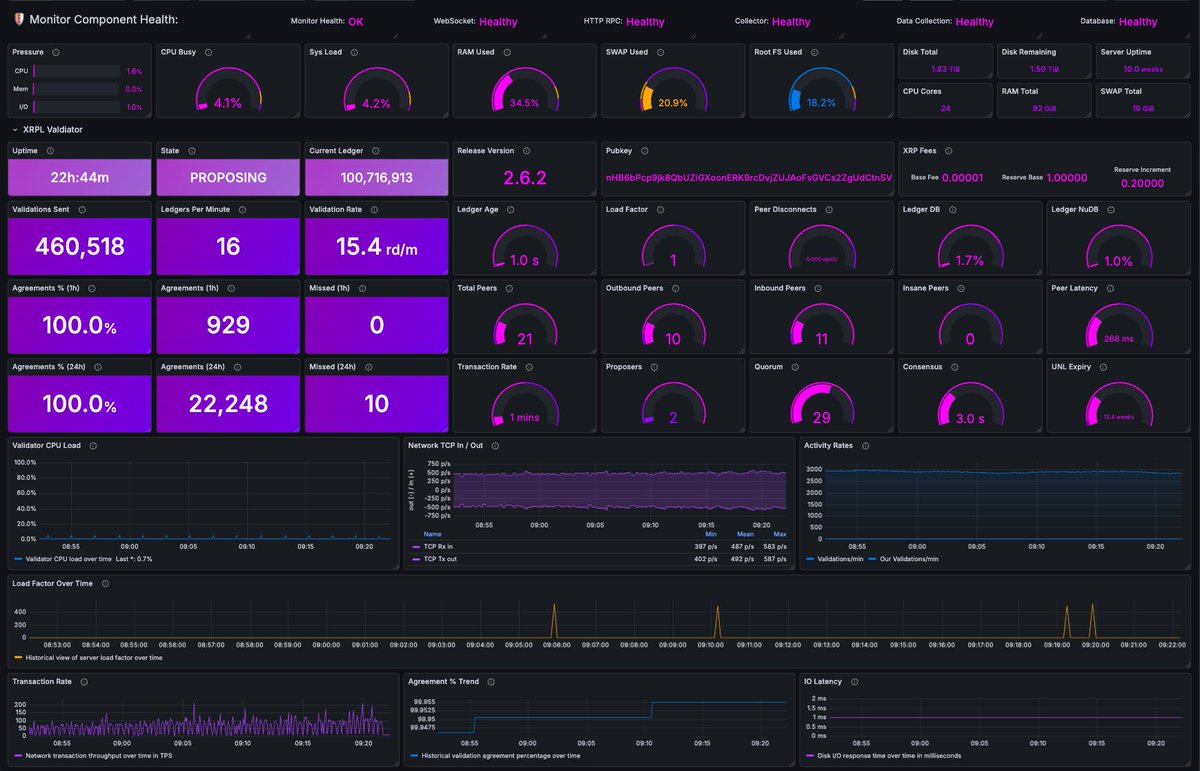Click the info icon beside Validations Sent
The width and height of the screenshot is (1200, 771).
pyautogui.click(x=81, y=209)
